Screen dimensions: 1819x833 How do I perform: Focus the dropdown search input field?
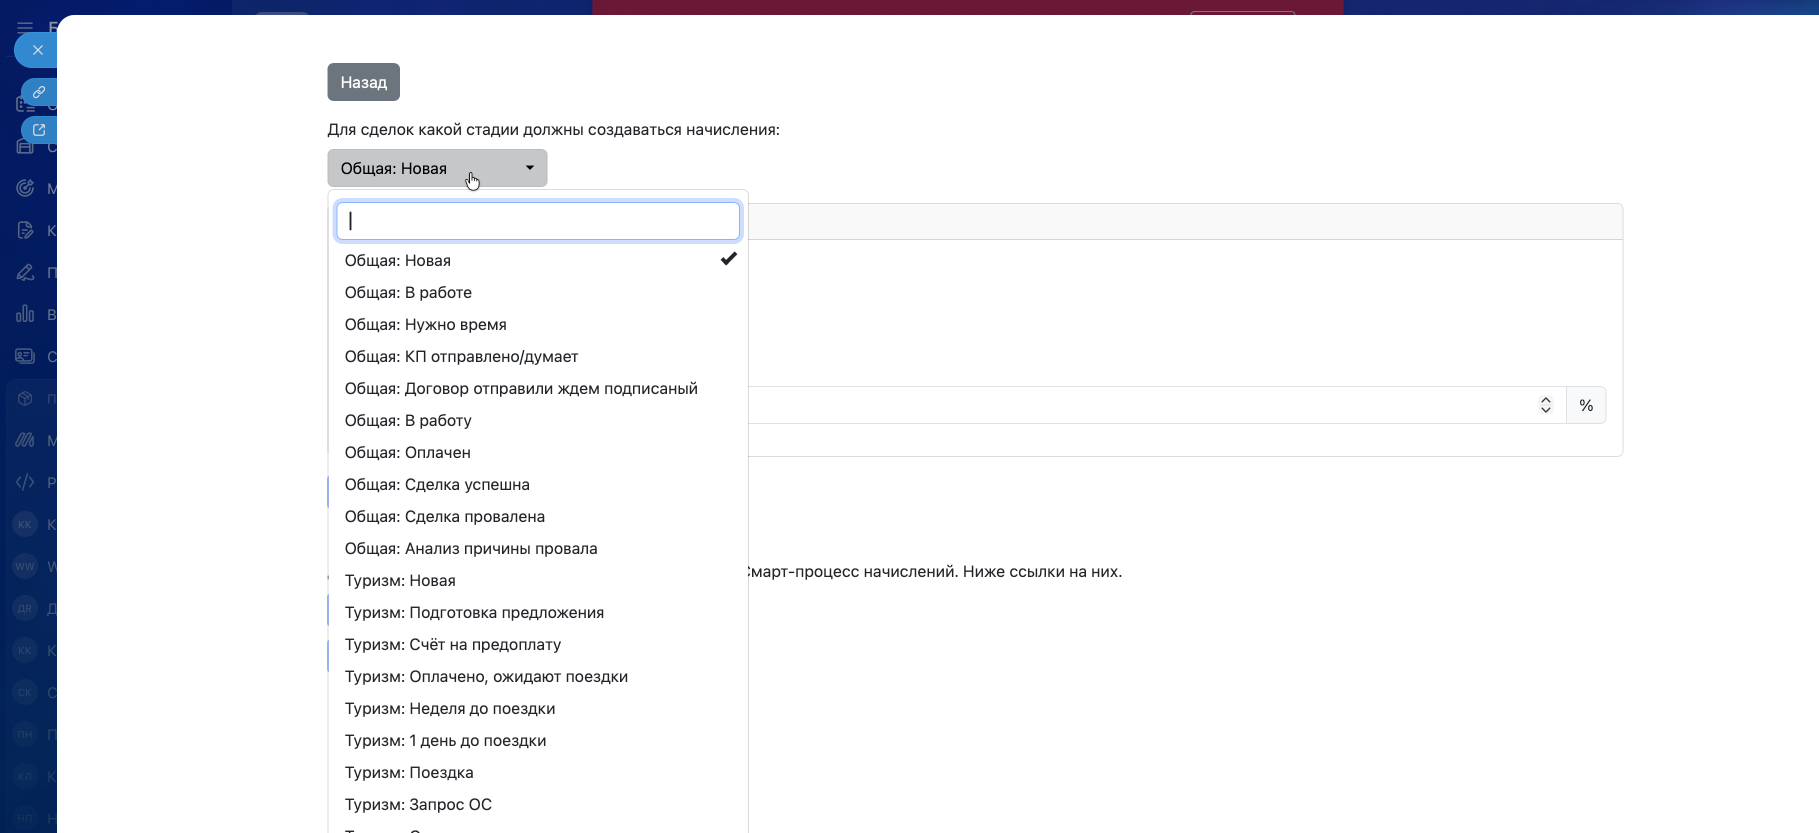click(x=538, y=221)
